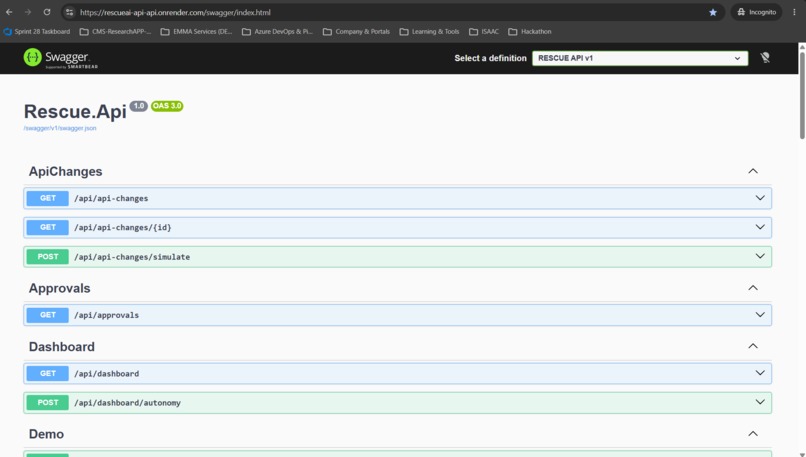The height and width of the screenshot is (457, 806).
Task: Open the Incognito profile indicator
Action: [x=756, y=12]
